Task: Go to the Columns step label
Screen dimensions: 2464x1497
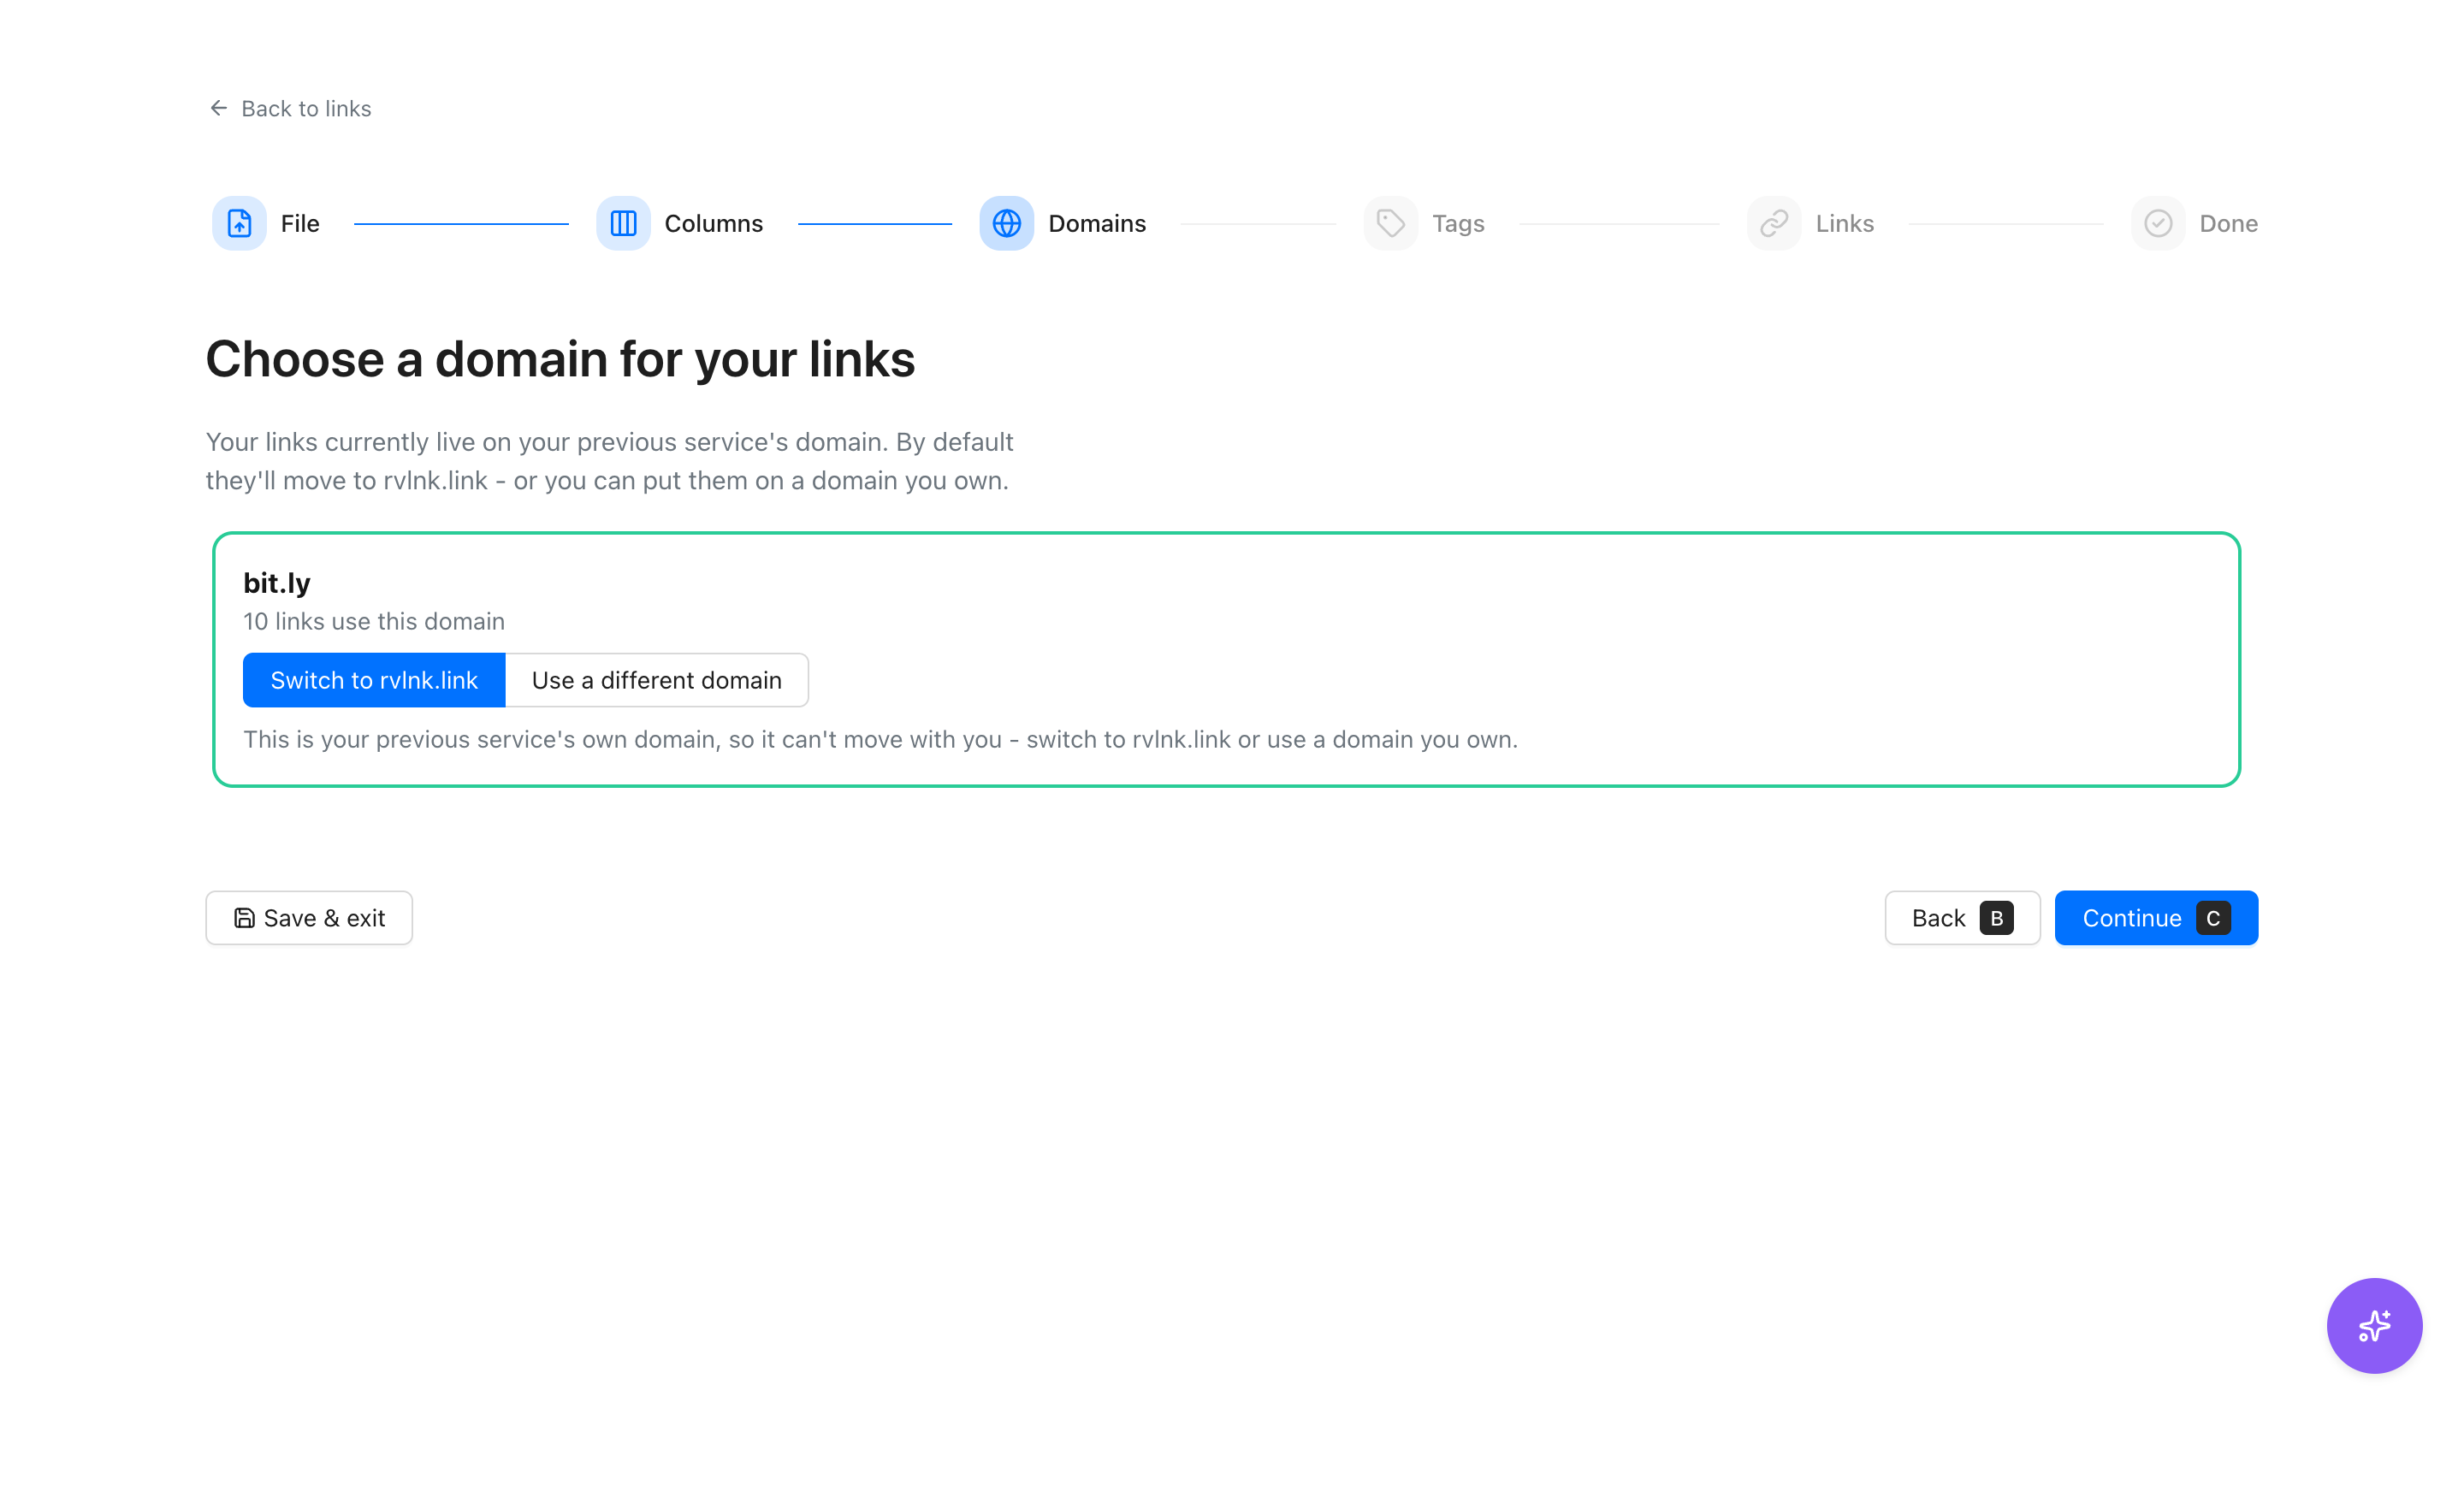Action: coord(714,223)
